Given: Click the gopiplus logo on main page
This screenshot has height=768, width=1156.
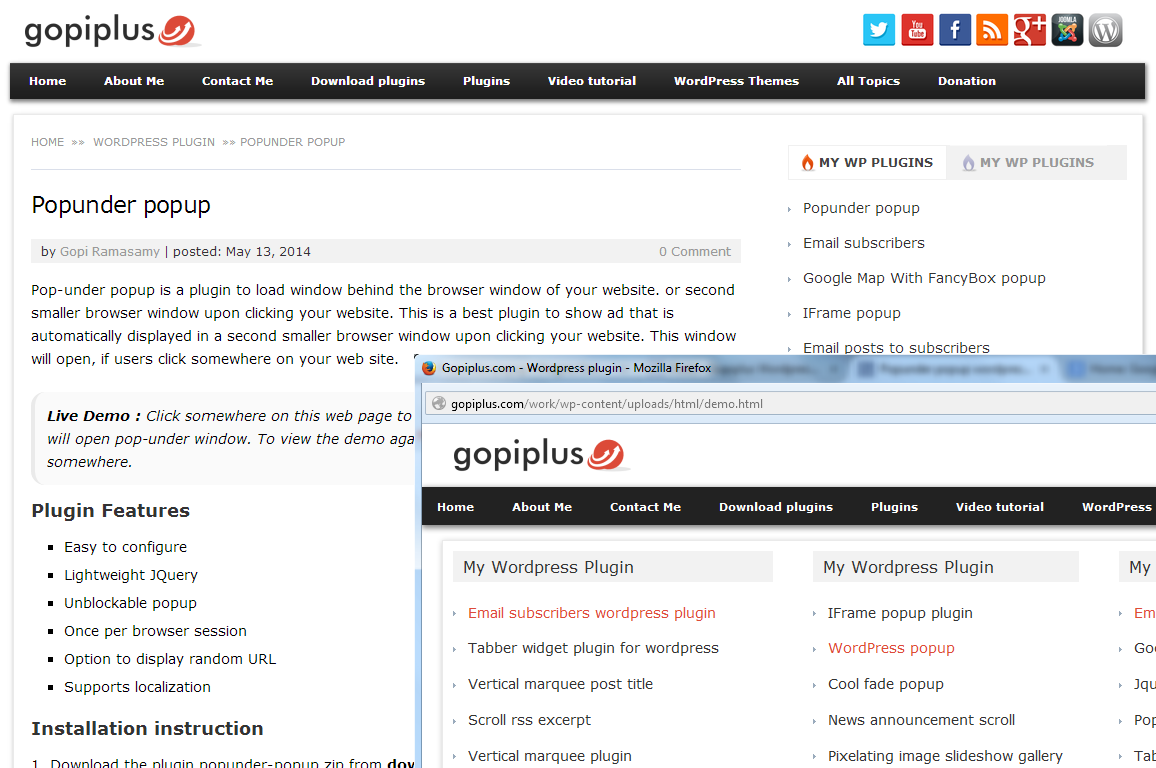Looking at the screenshot, I should (112, 31).
